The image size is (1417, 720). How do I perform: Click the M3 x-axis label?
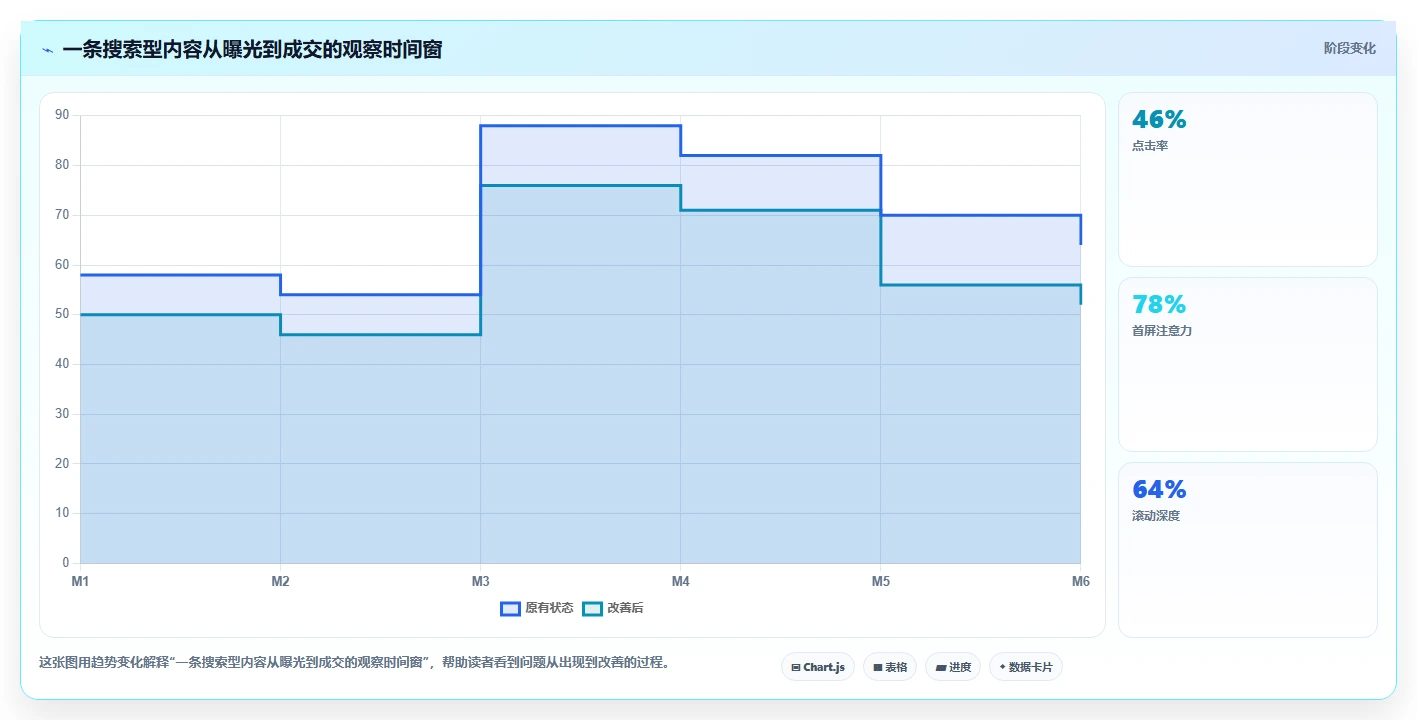[480, 581]
